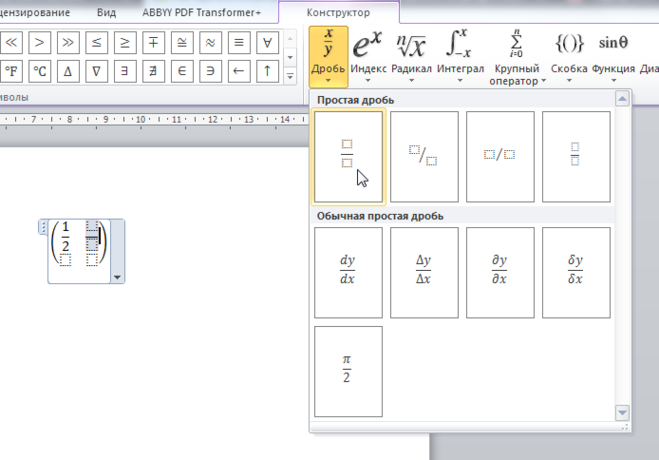659x460 pixels.
Task: Insert the increment delta symbol
Action: click(68, 71)
